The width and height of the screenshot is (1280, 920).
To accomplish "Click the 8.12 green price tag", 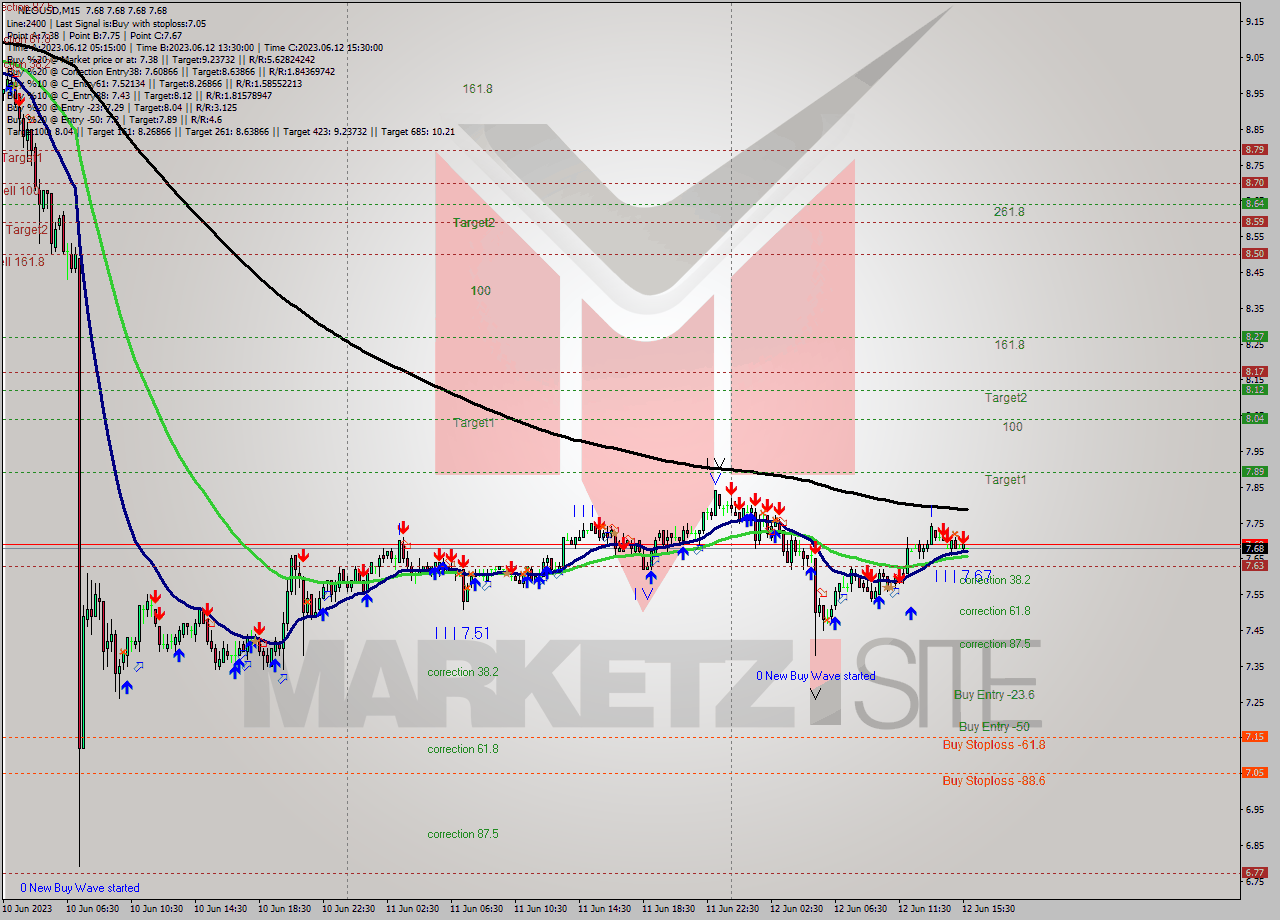I will 1255,389.
